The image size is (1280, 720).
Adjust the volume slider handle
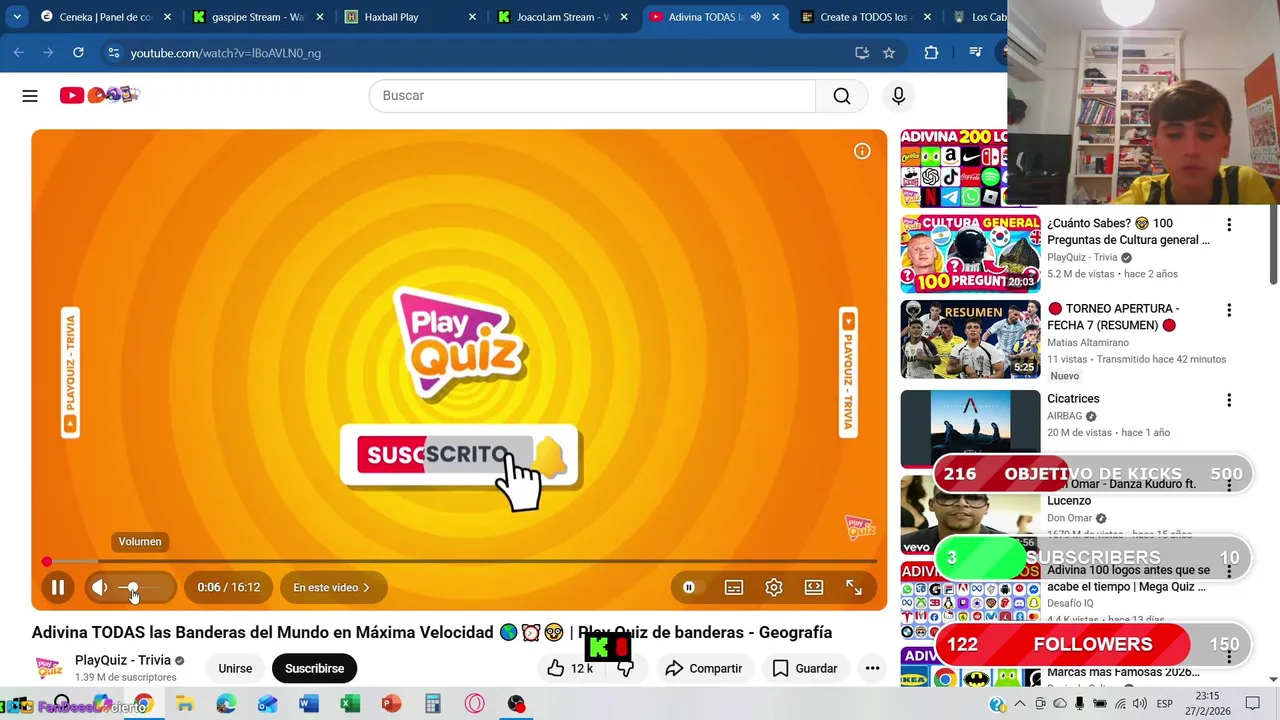(x=132, y=588)
